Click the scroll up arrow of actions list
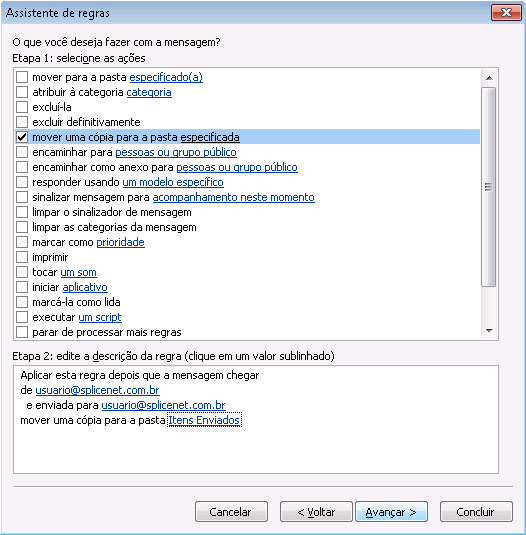Screen dimensions: 526x535 (x=489, y=78)
